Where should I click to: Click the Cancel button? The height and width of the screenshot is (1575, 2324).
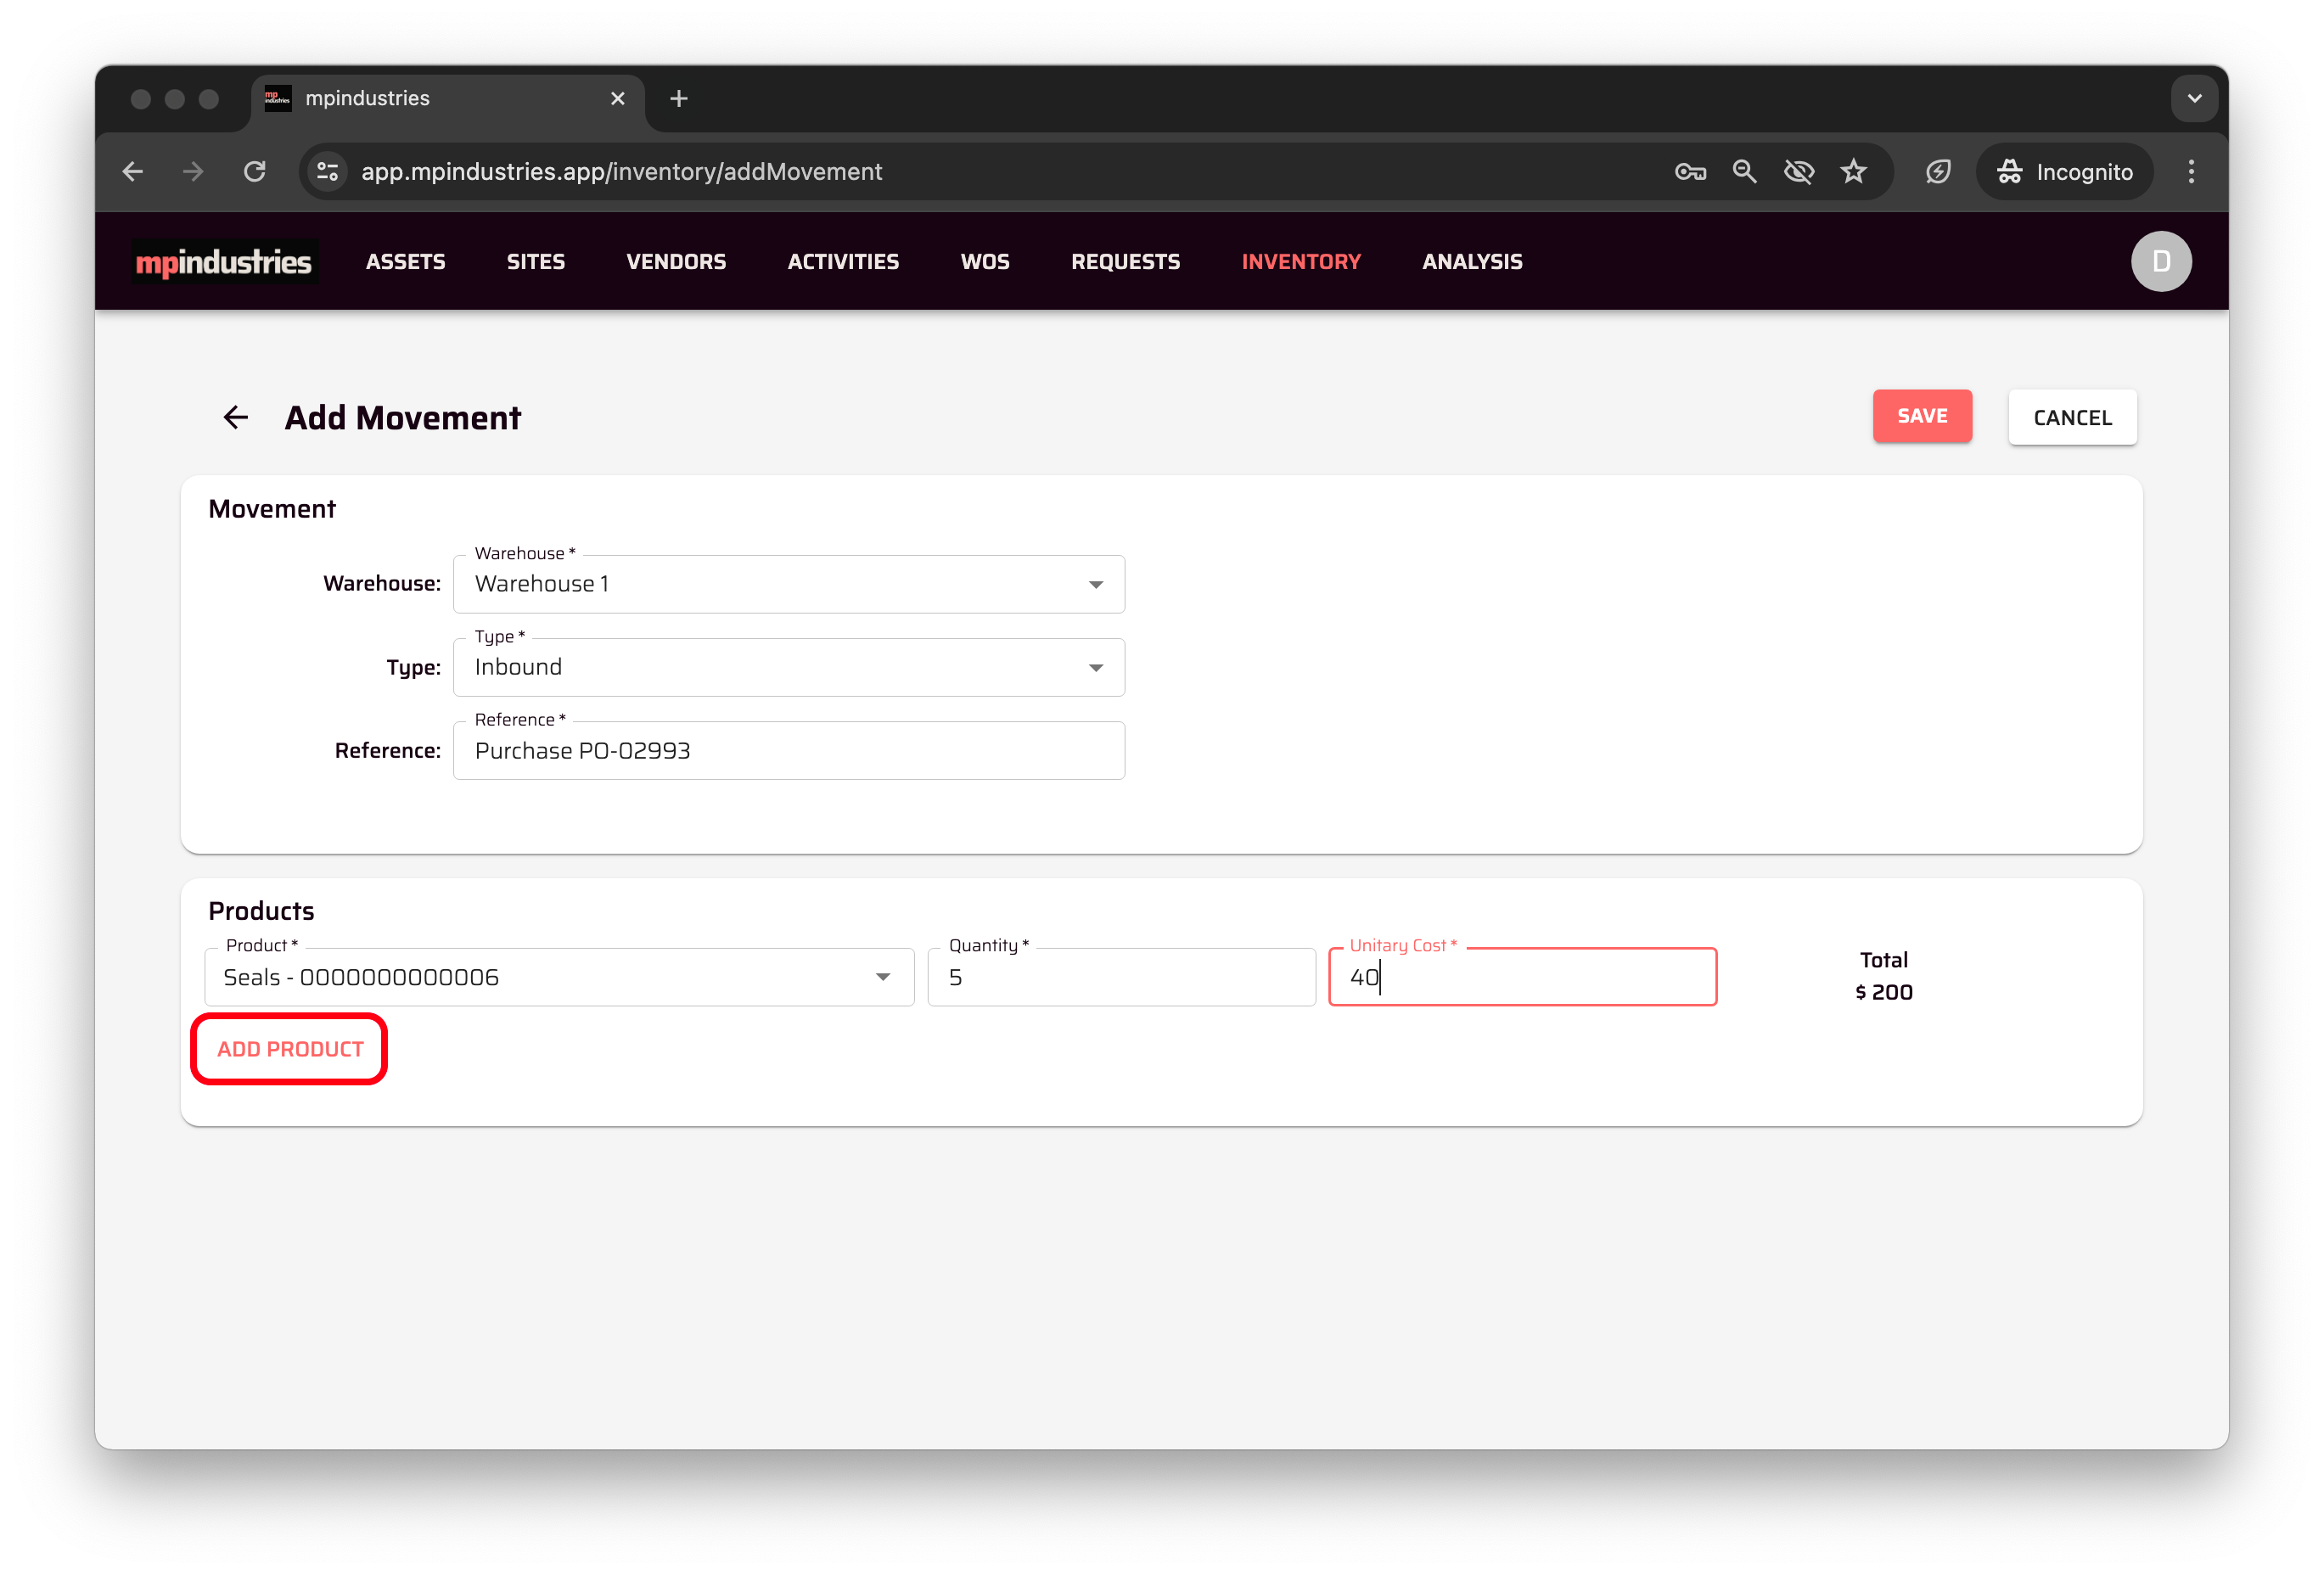click(2072, 418)
